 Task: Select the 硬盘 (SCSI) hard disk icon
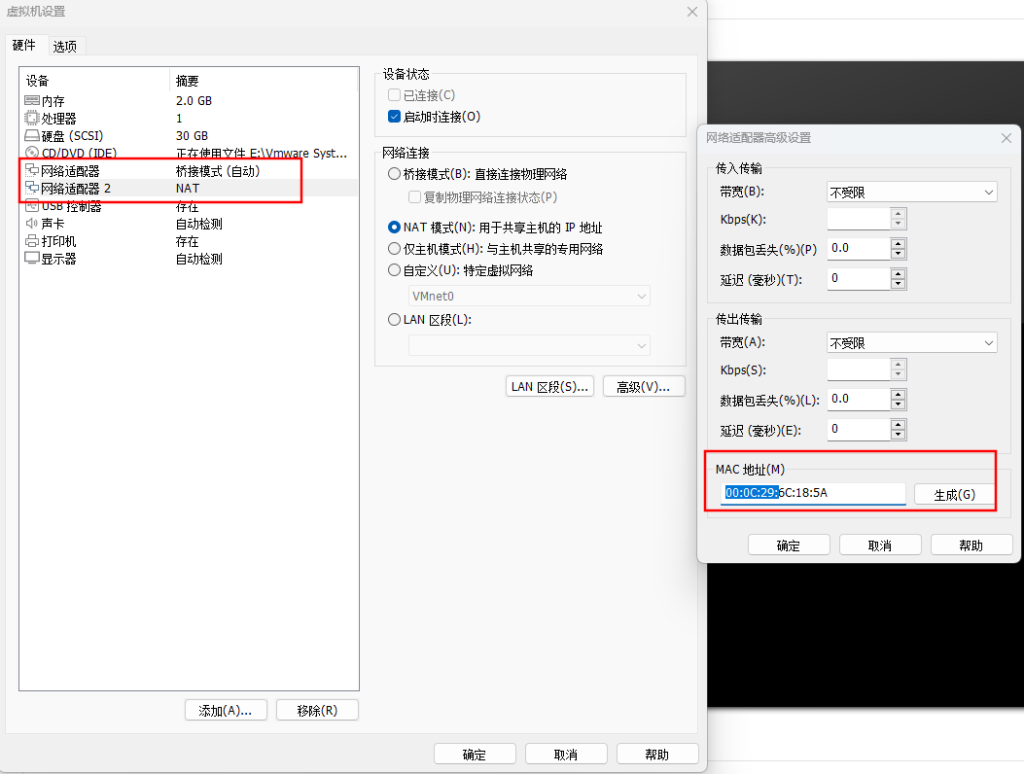pyautogui.click(x=32, y=136)
